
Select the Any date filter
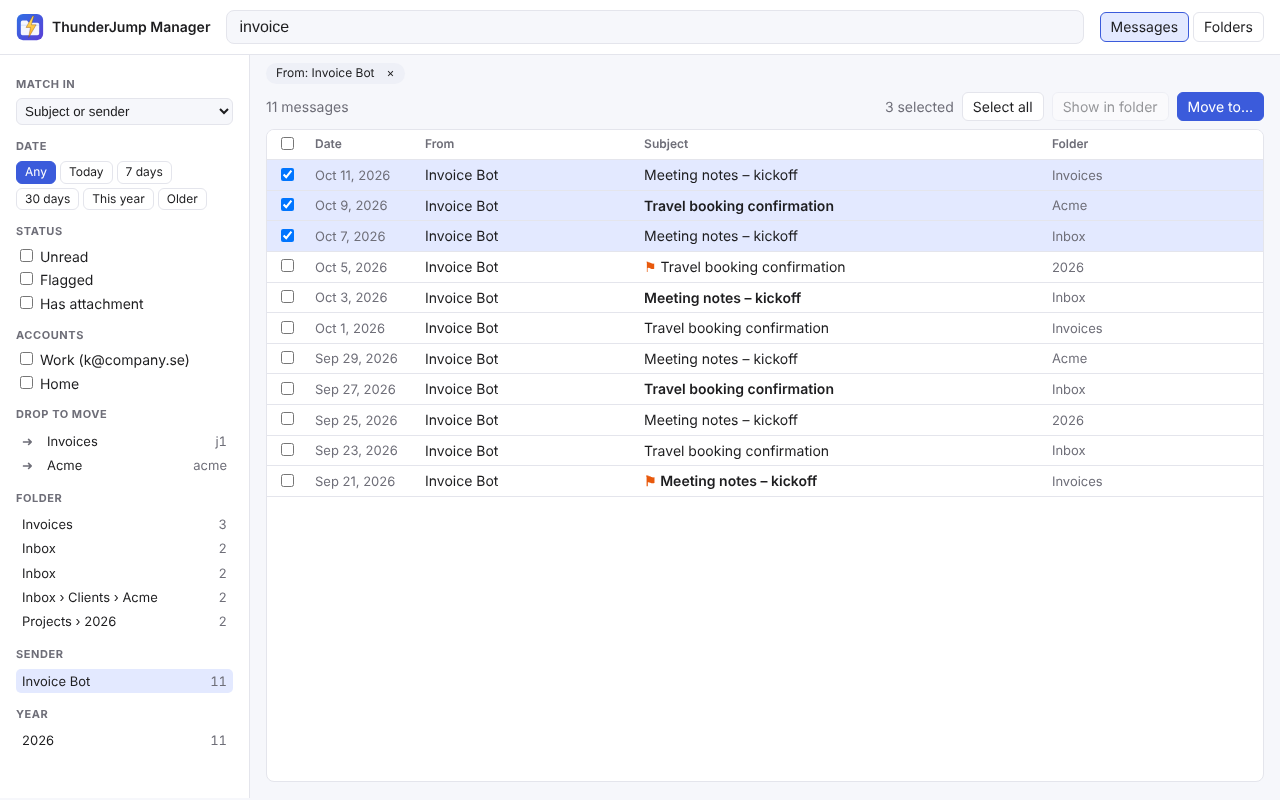click(36, 172)
